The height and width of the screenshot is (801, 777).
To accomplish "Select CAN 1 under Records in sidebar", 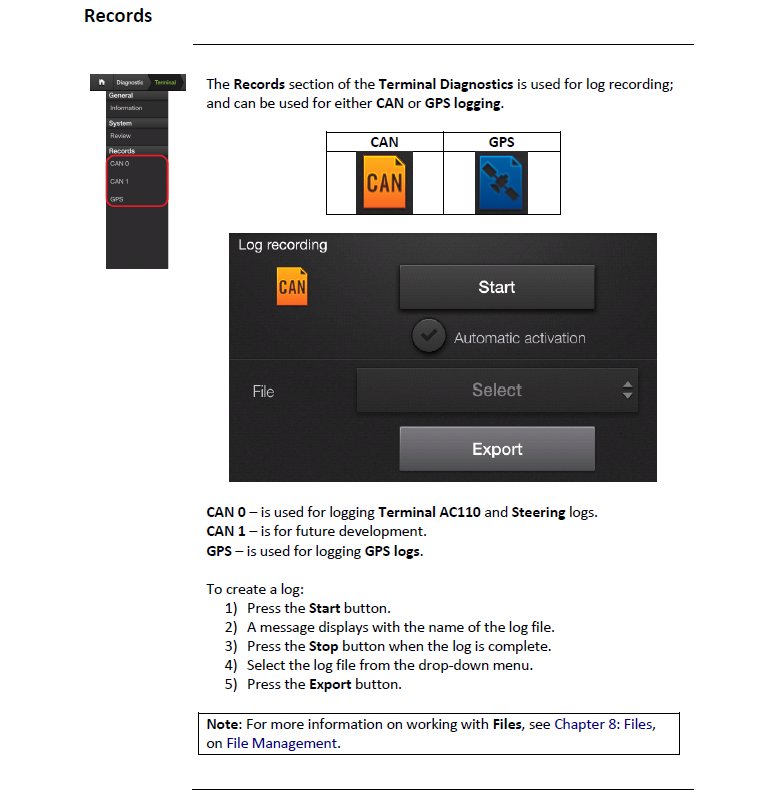I will 120,181.
